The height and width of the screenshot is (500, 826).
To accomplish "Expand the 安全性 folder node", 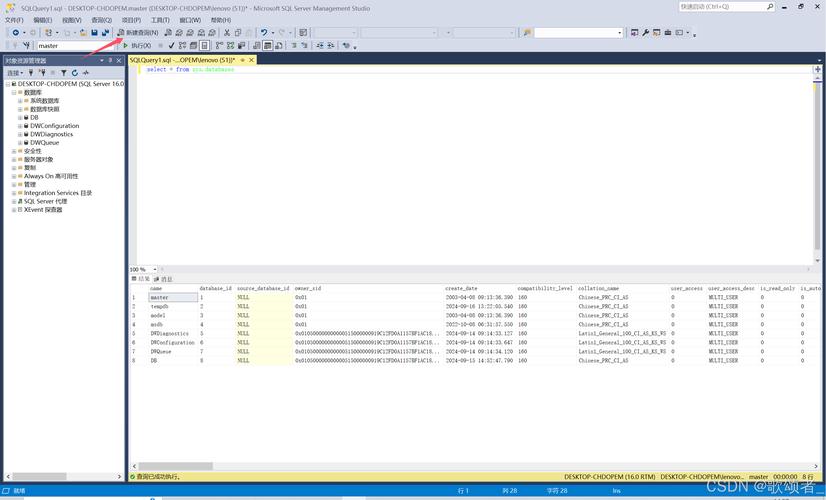I will pyautogui.click(x=14, y=151).
